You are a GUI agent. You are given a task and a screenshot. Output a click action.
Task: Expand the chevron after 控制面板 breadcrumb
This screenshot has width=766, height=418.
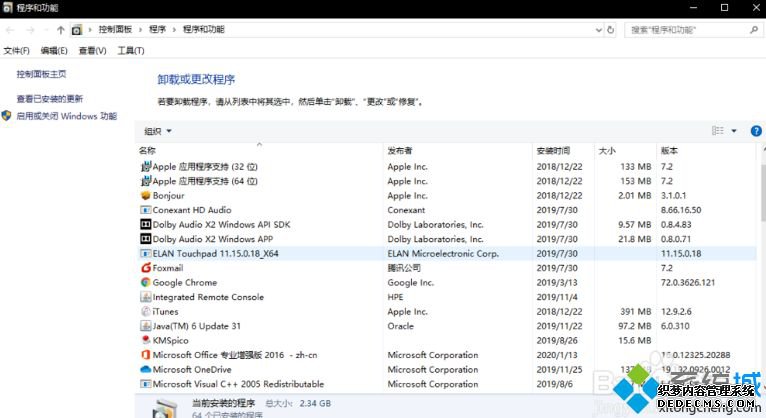pos(140,30)
